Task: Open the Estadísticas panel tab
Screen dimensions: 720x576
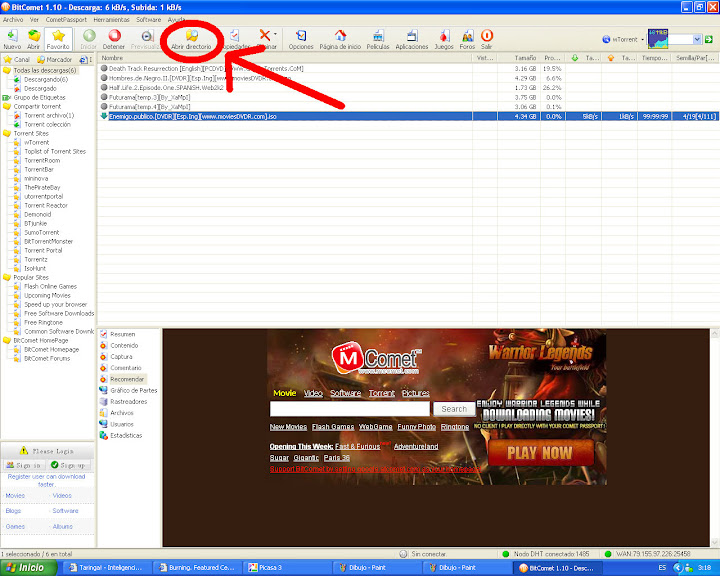Action: [x=126, y=435]
